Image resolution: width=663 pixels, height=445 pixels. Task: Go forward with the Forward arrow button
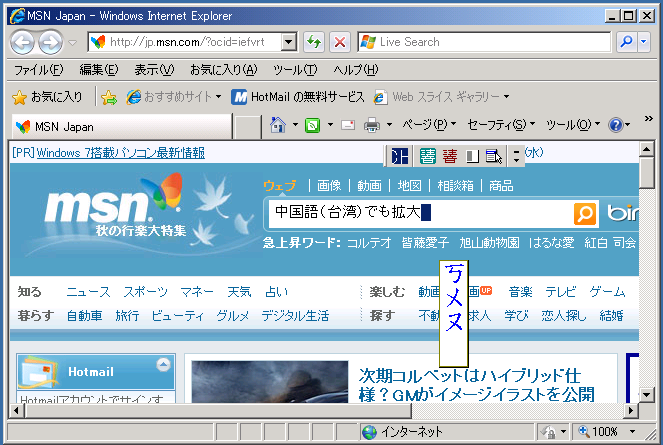pos(50,42)
